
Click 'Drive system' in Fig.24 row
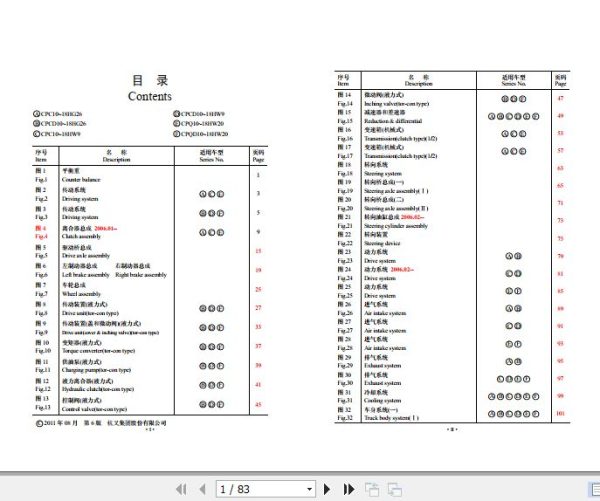pos(380,278)
